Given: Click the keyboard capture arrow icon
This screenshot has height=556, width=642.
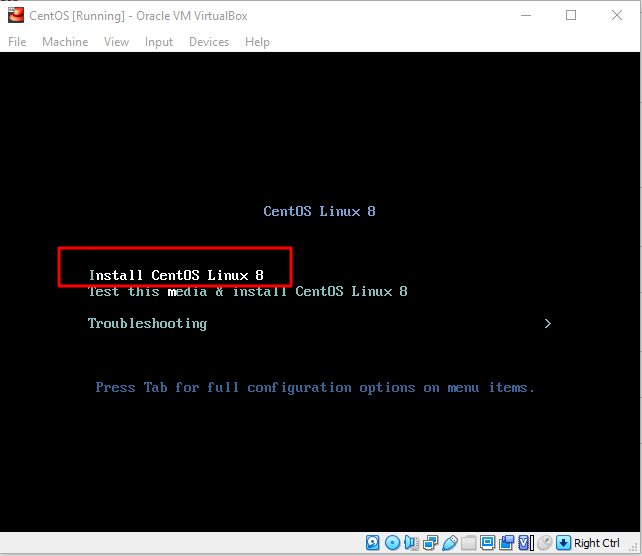Looking at the screenshot, I should tap(563, 543).
